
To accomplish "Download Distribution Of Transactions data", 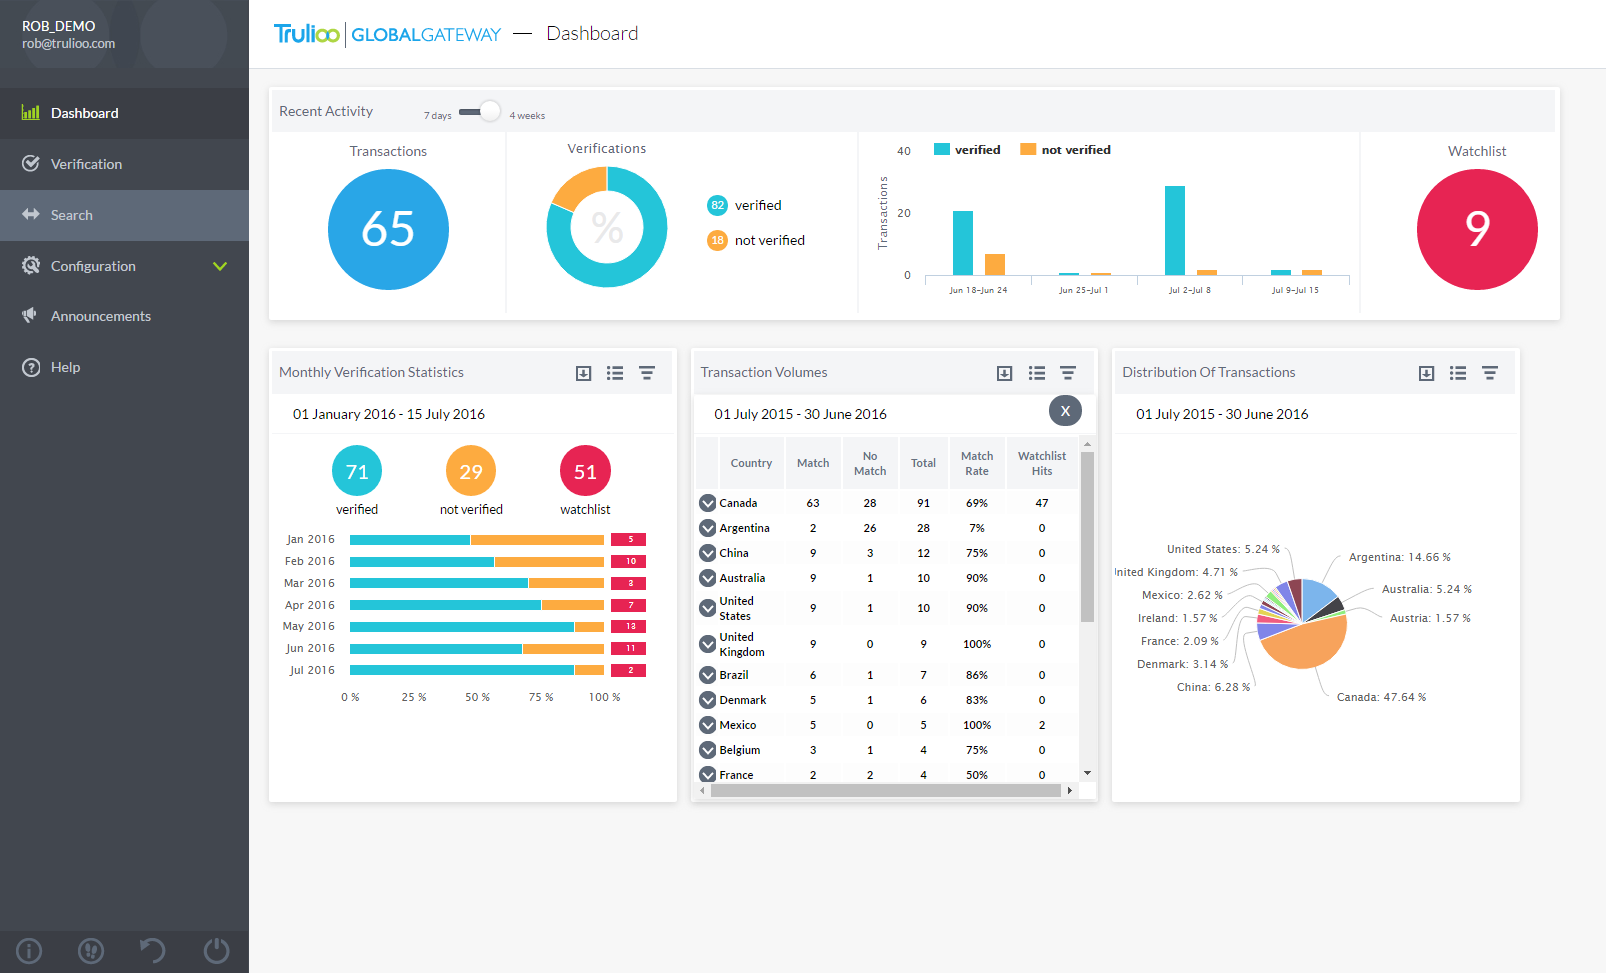I will click(x=1427, y=373).
